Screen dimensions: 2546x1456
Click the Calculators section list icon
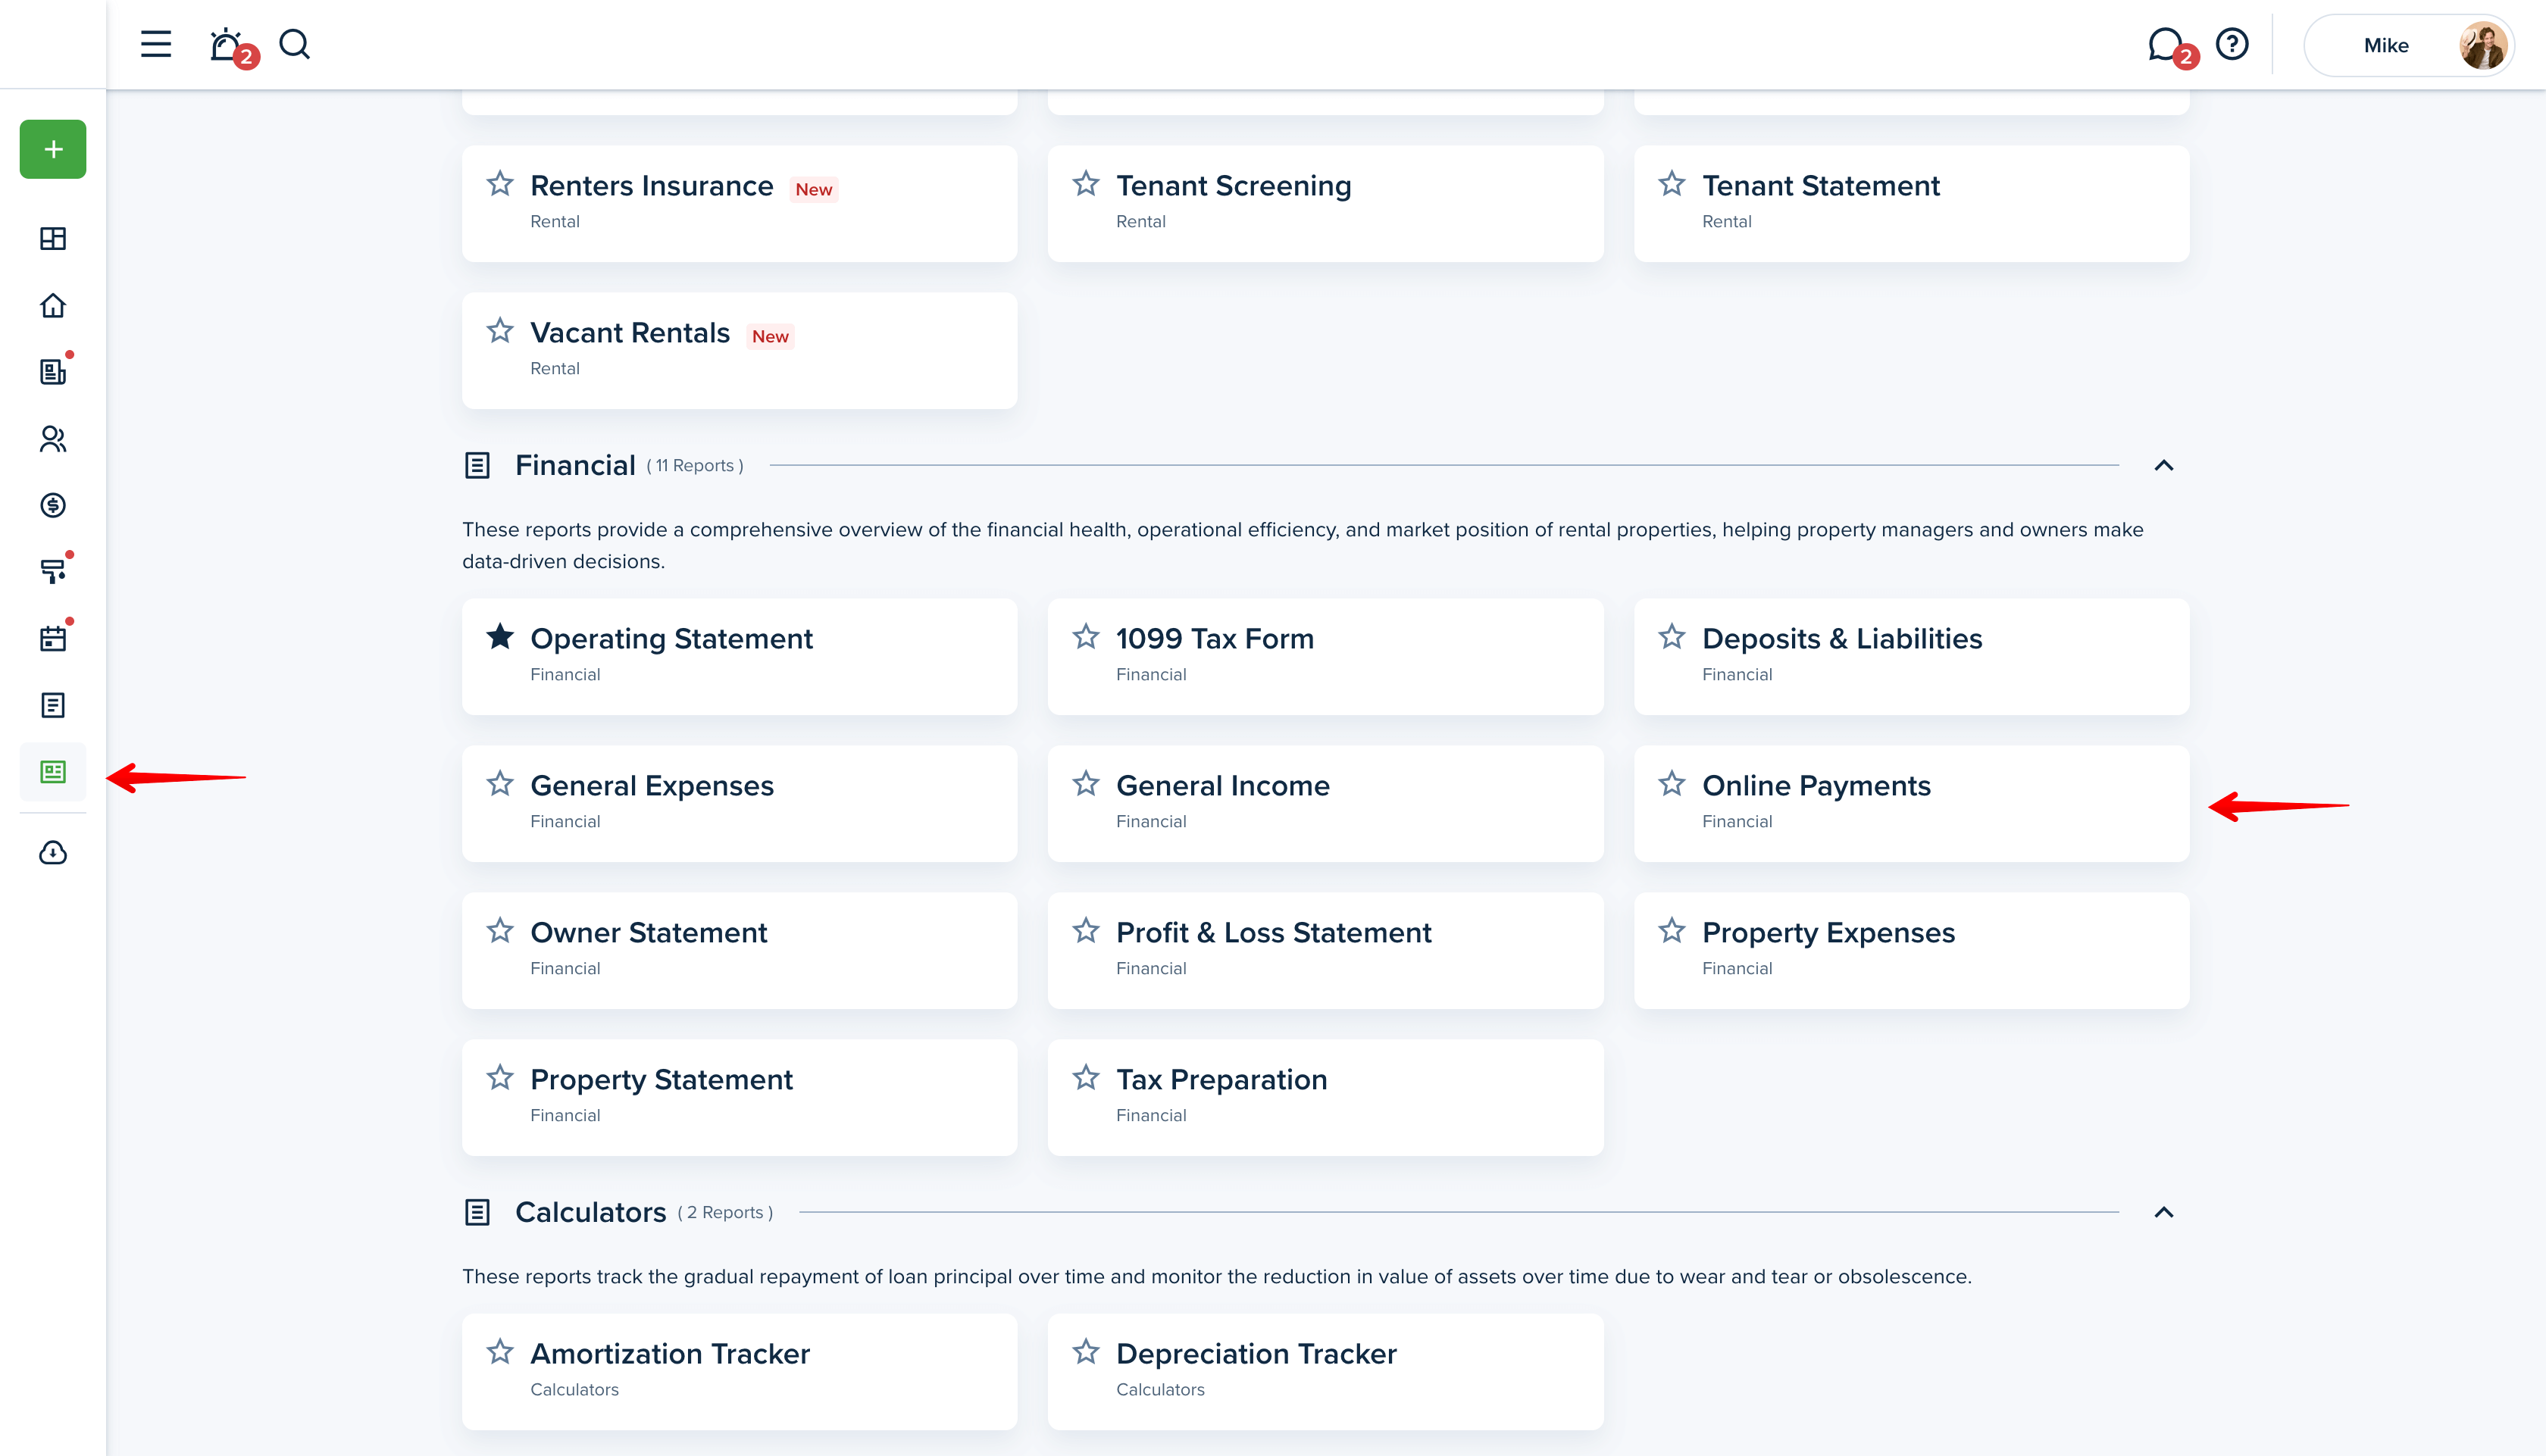(x=477, y=1212)
